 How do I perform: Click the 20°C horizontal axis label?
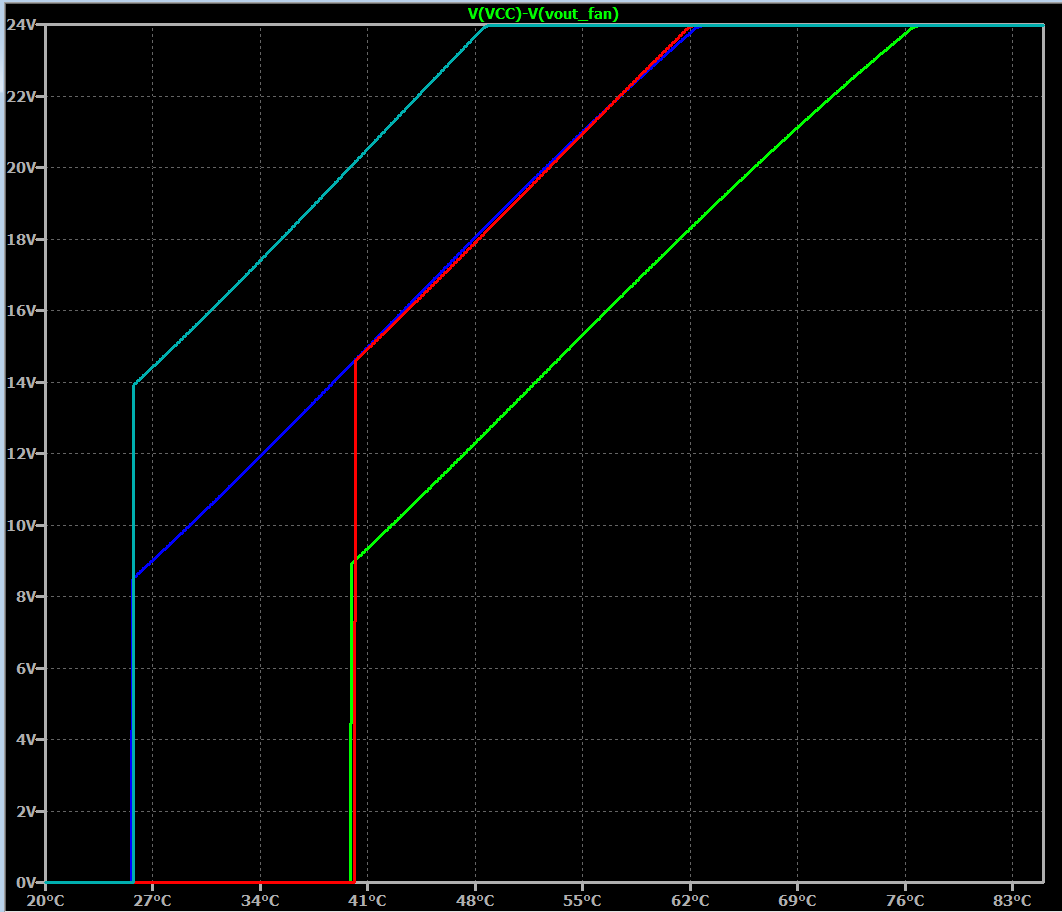[x=45, y=900]
